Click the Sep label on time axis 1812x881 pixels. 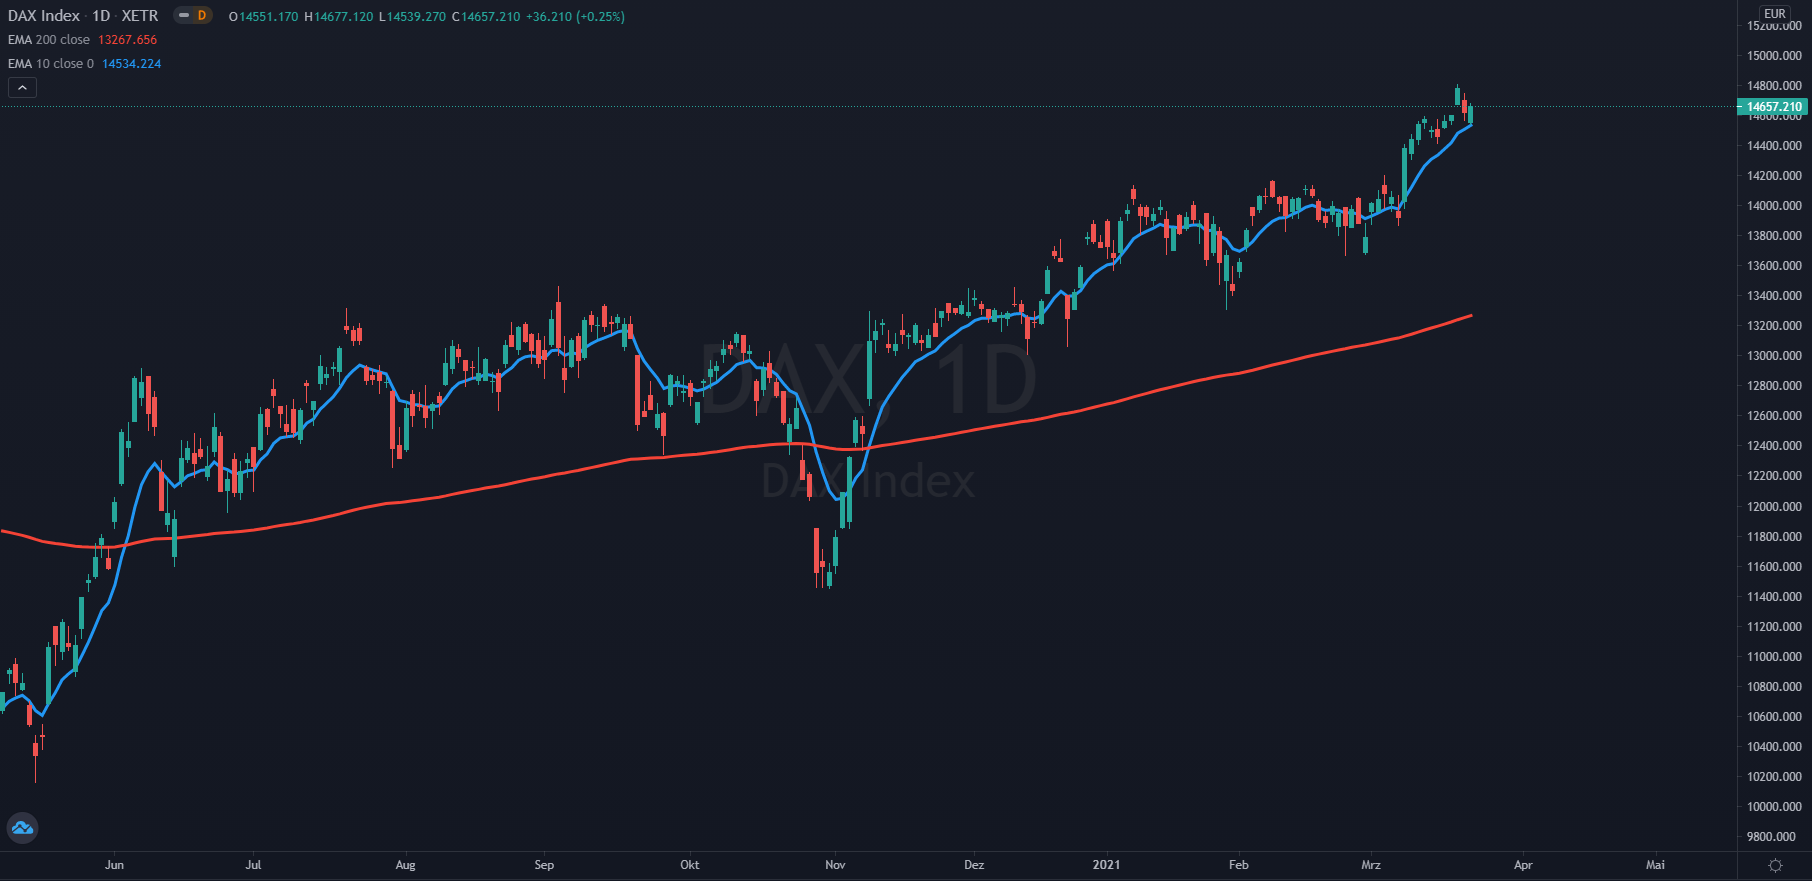544,865
